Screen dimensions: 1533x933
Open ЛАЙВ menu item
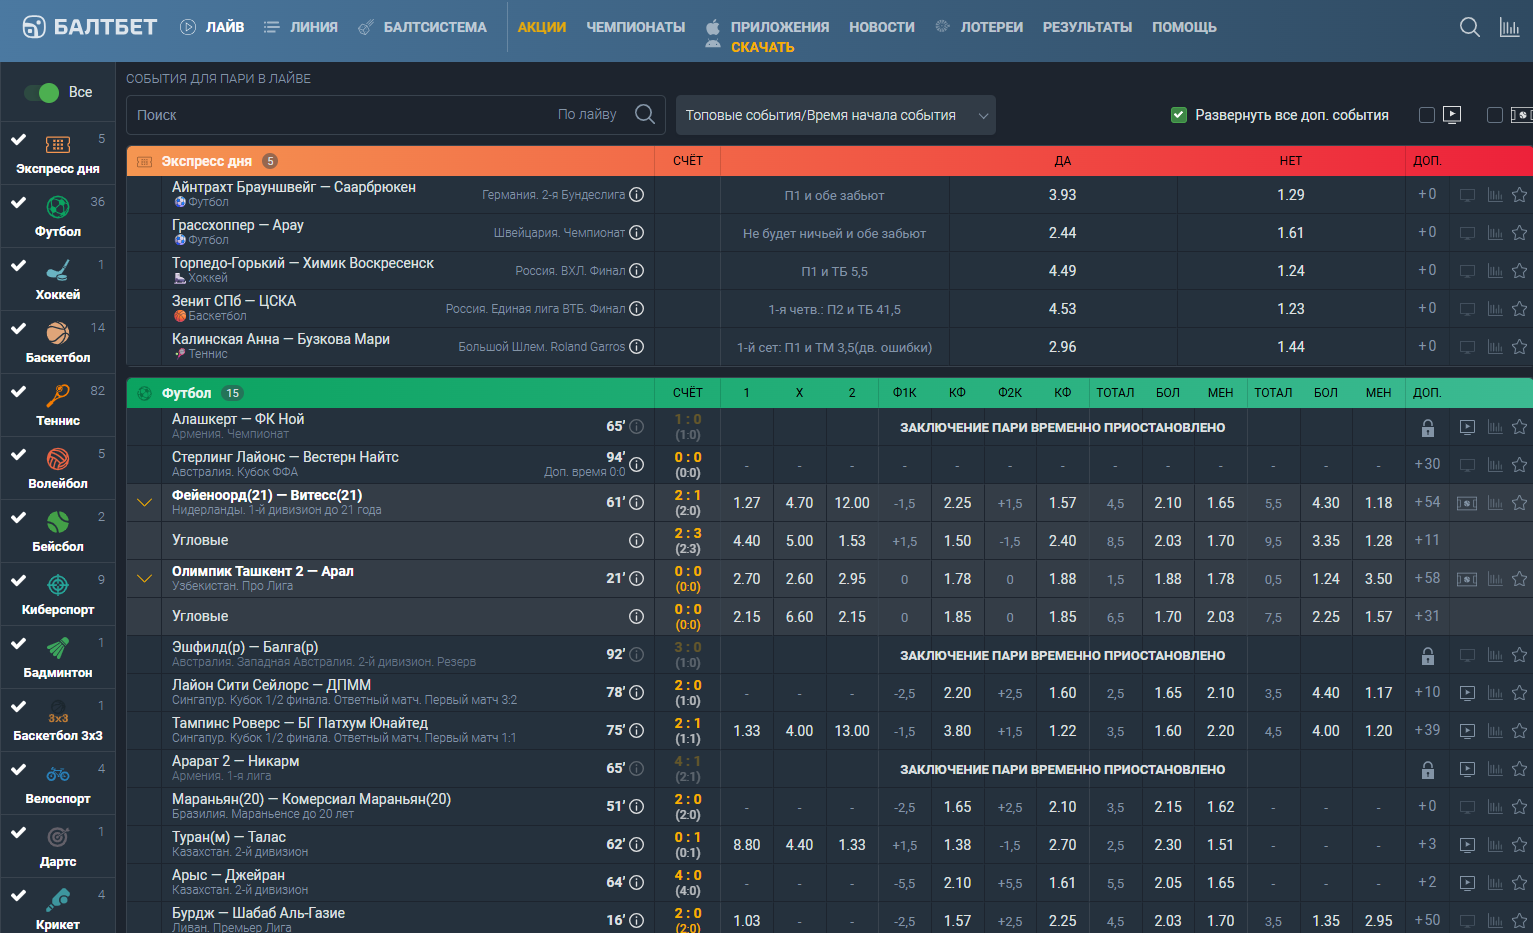(x=212, y=27)
